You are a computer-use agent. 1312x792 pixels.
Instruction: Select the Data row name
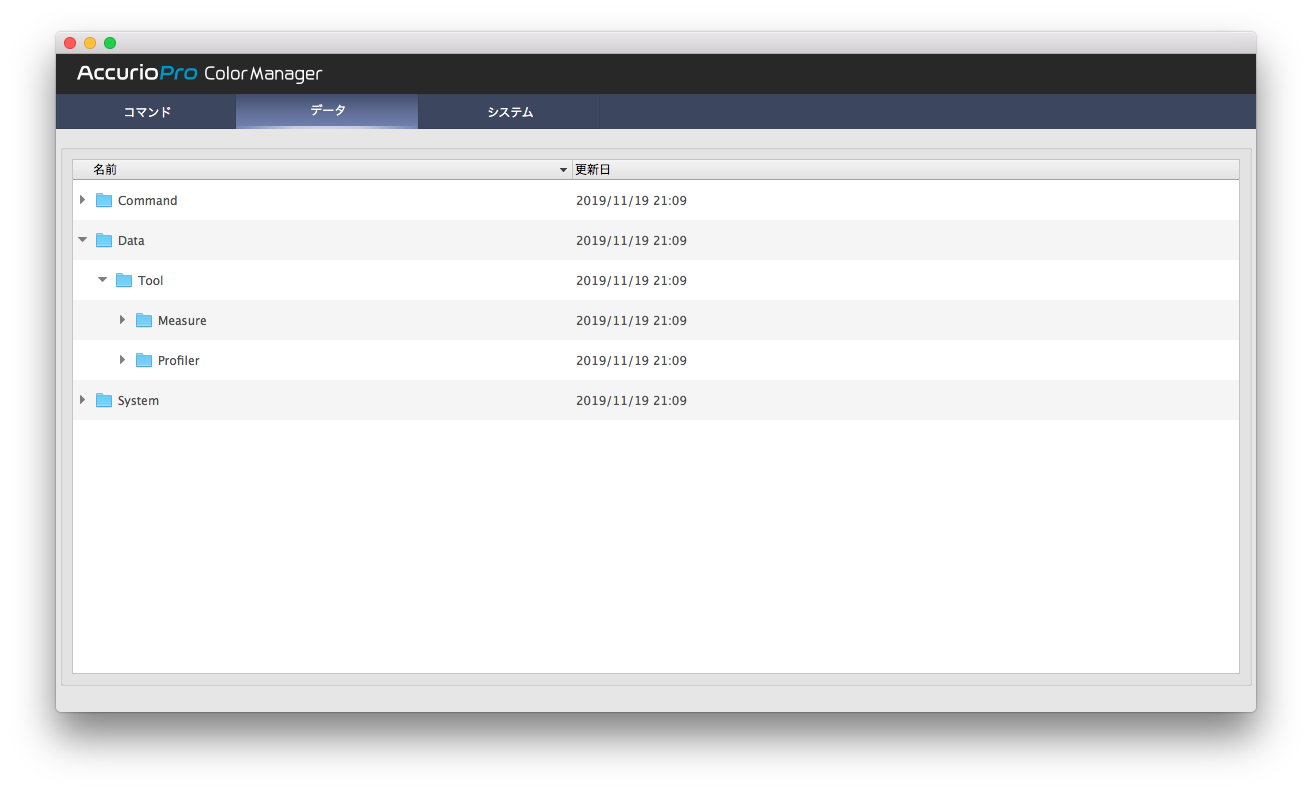[131, 240]
